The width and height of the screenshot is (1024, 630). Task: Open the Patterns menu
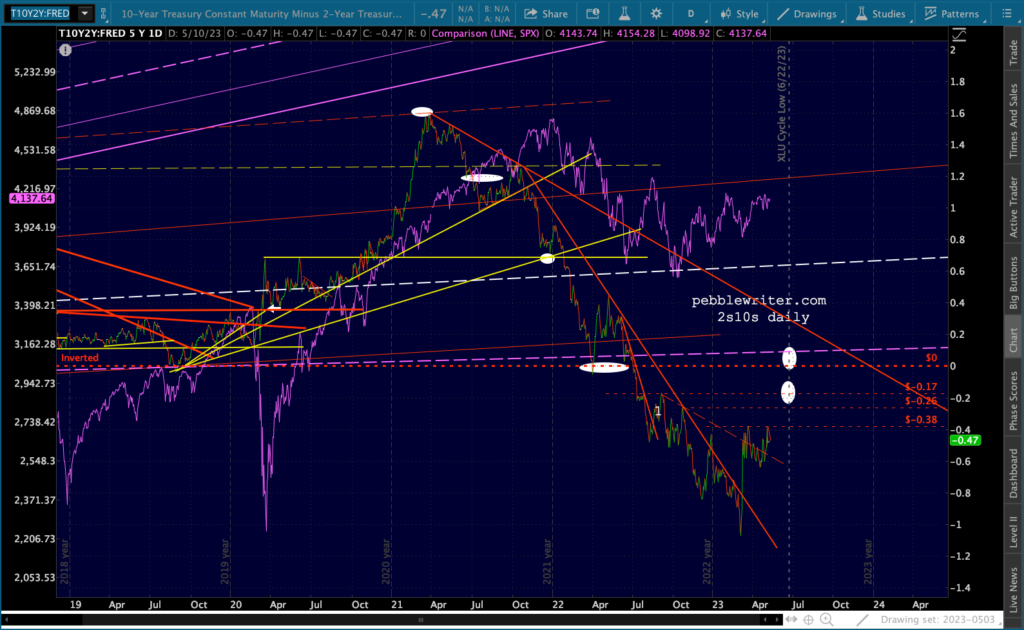952,14
